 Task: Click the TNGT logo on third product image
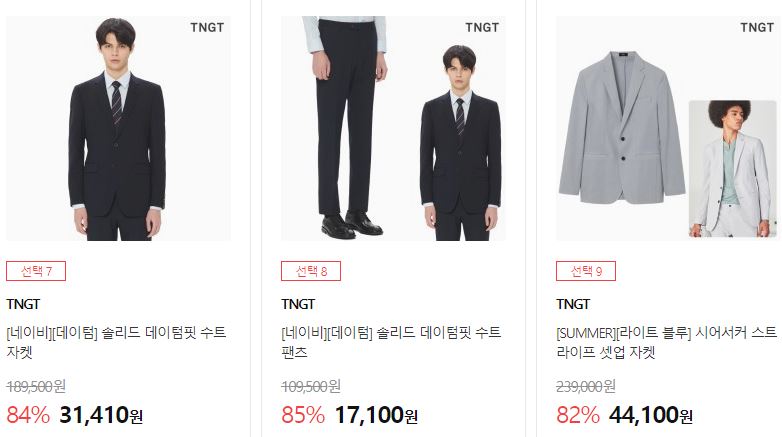coord(757,27)
